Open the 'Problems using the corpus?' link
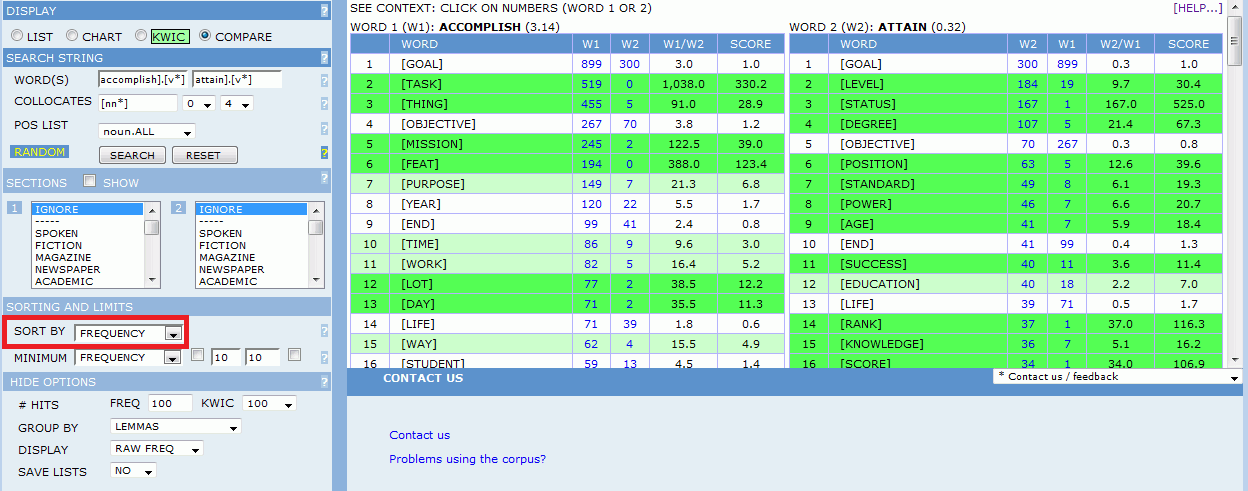The height and width of the screenshot is (491, 1248). [x=467, y=459]
